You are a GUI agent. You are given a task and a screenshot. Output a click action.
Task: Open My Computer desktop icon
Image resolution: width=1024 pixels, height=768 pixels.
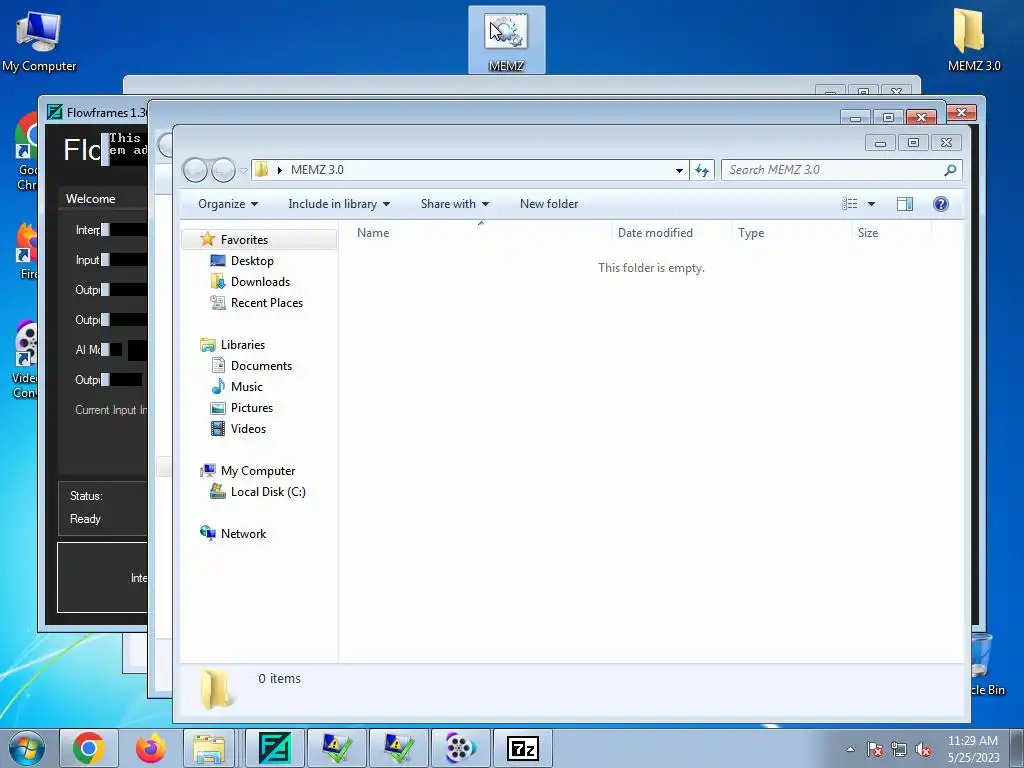[39, 39]
